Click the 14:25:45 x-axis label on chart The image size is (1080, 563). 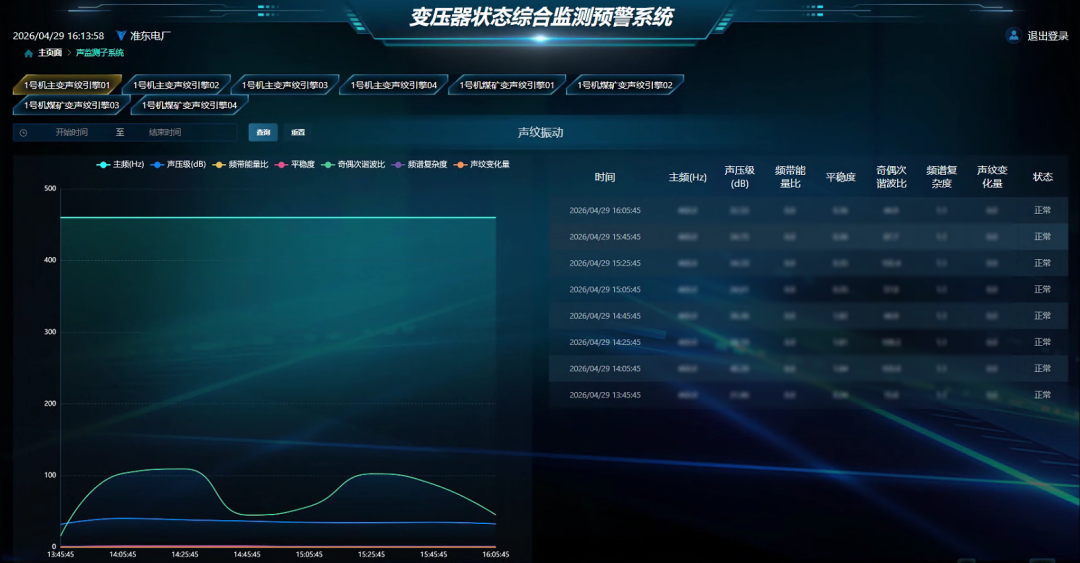coord(185,554)
